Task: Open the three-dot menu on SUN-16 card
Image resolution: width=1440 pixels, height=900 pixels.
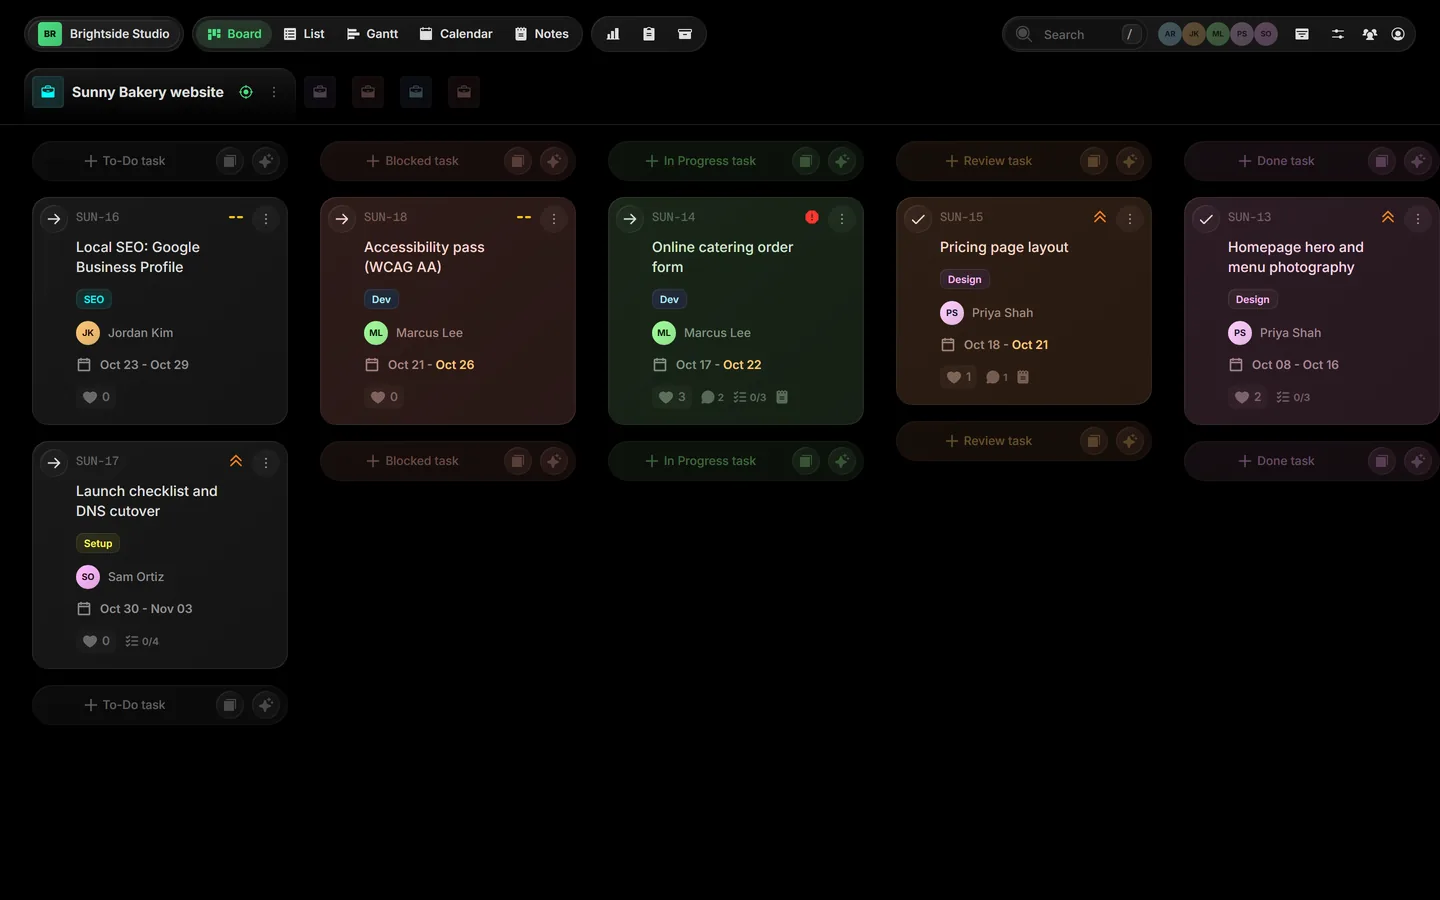Action: click(x=266, y=219)
